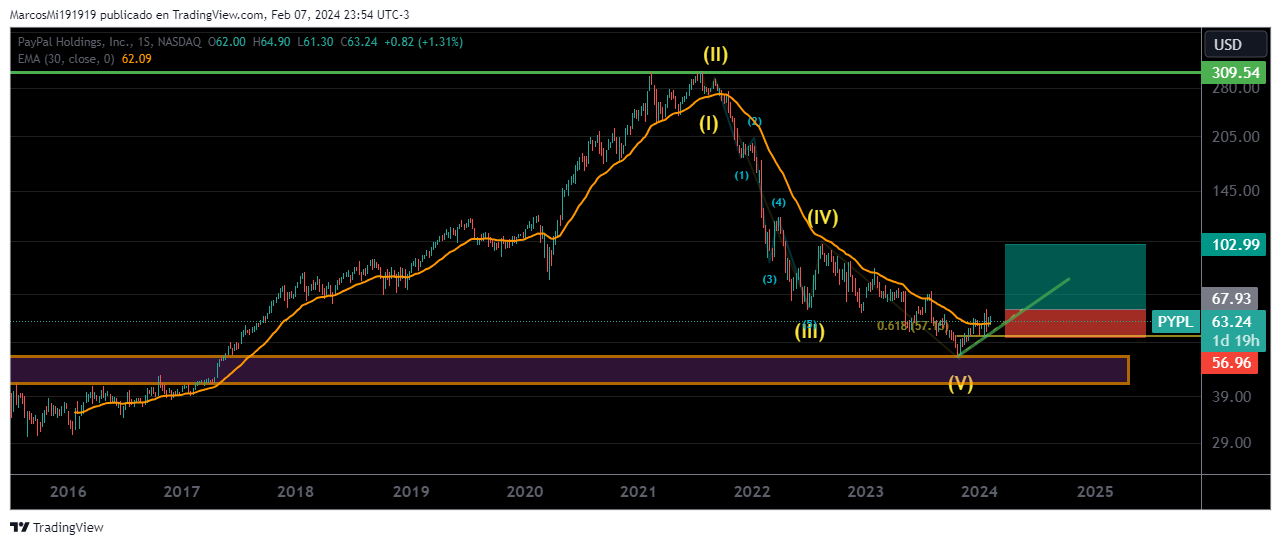Click the 2019 label on time axis
This screenshot has height=545, width=1281.
pos(410,492)
